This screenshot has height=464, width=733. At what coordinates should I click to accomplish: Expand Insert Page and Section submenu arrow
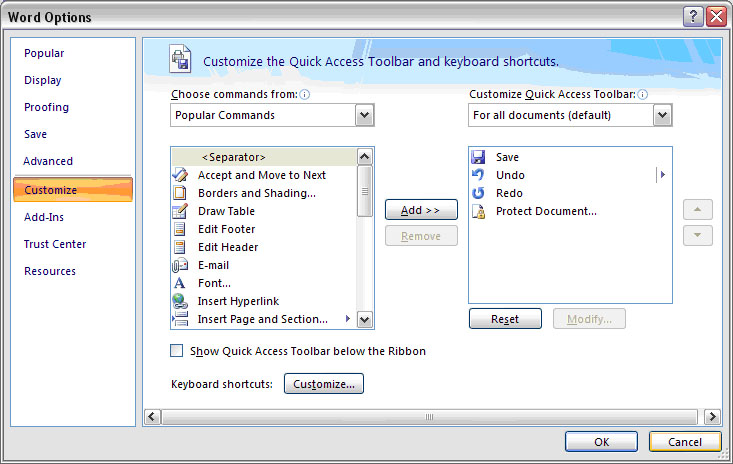(347, 319)
